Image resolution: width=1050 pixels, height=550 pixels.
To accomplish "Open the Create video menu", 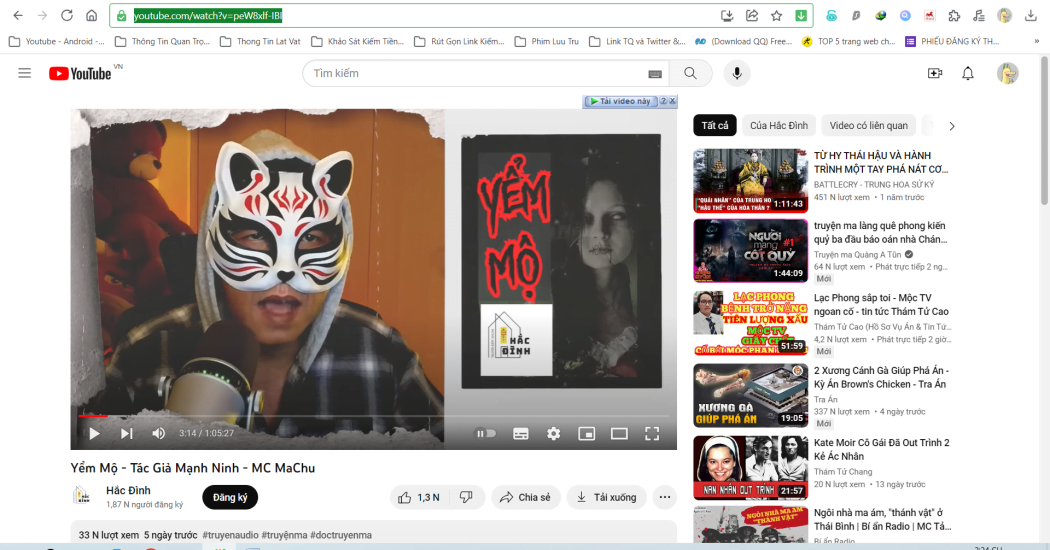I will 935,73.
